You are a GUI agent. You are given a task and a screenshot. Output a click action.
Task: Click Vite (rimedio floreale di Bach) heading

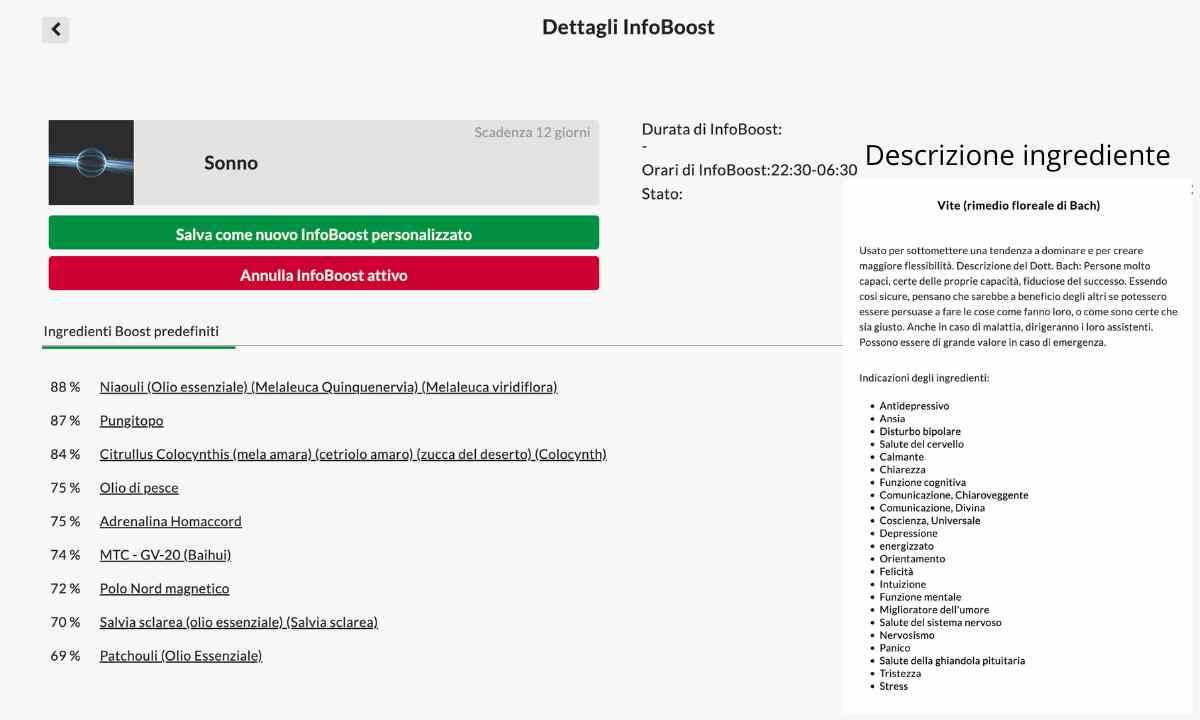point(1018,206)
